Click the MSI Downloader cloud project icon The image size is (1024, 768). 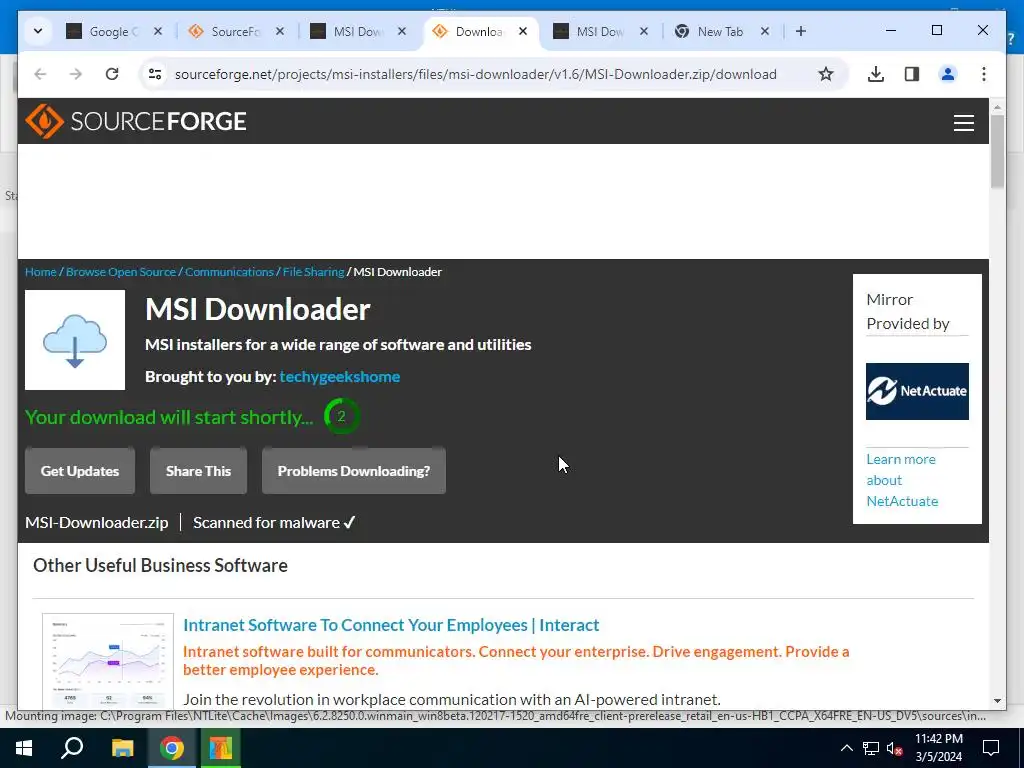point(75,340)
